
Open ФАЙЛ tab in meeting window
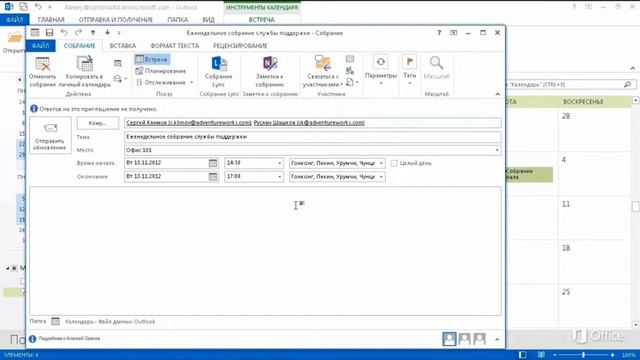pos(40,46)
